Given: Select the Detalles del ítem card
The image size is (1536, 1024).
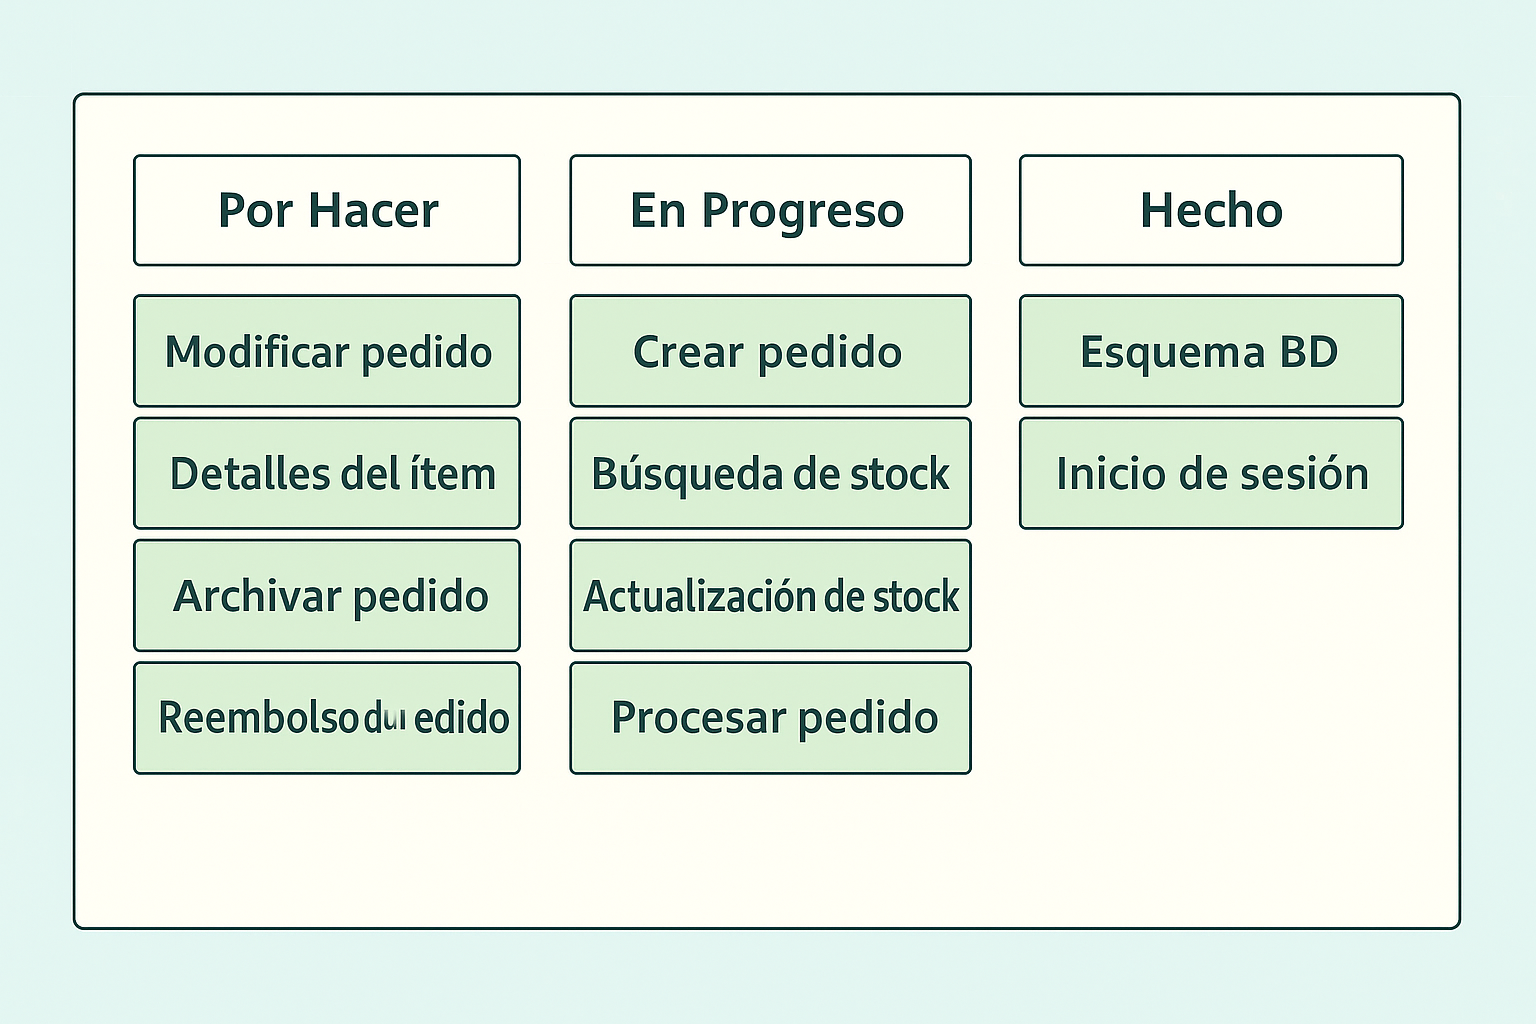Looking at the screenshot, I should tap(327, 473).
